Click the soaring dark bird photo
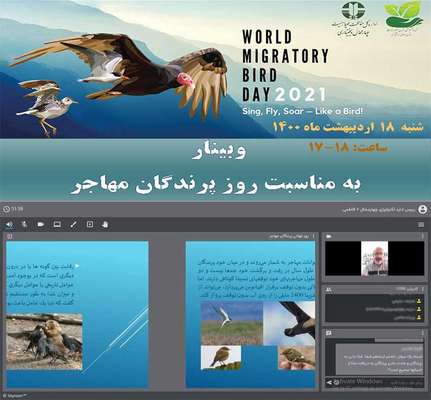This screenshot has width=431, height=400. (289, 323)
